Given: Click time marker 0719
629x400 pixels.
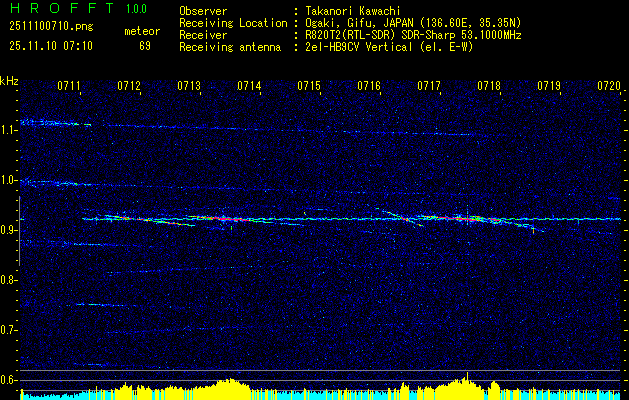Looking at the screenshot, I should point(549,85).
